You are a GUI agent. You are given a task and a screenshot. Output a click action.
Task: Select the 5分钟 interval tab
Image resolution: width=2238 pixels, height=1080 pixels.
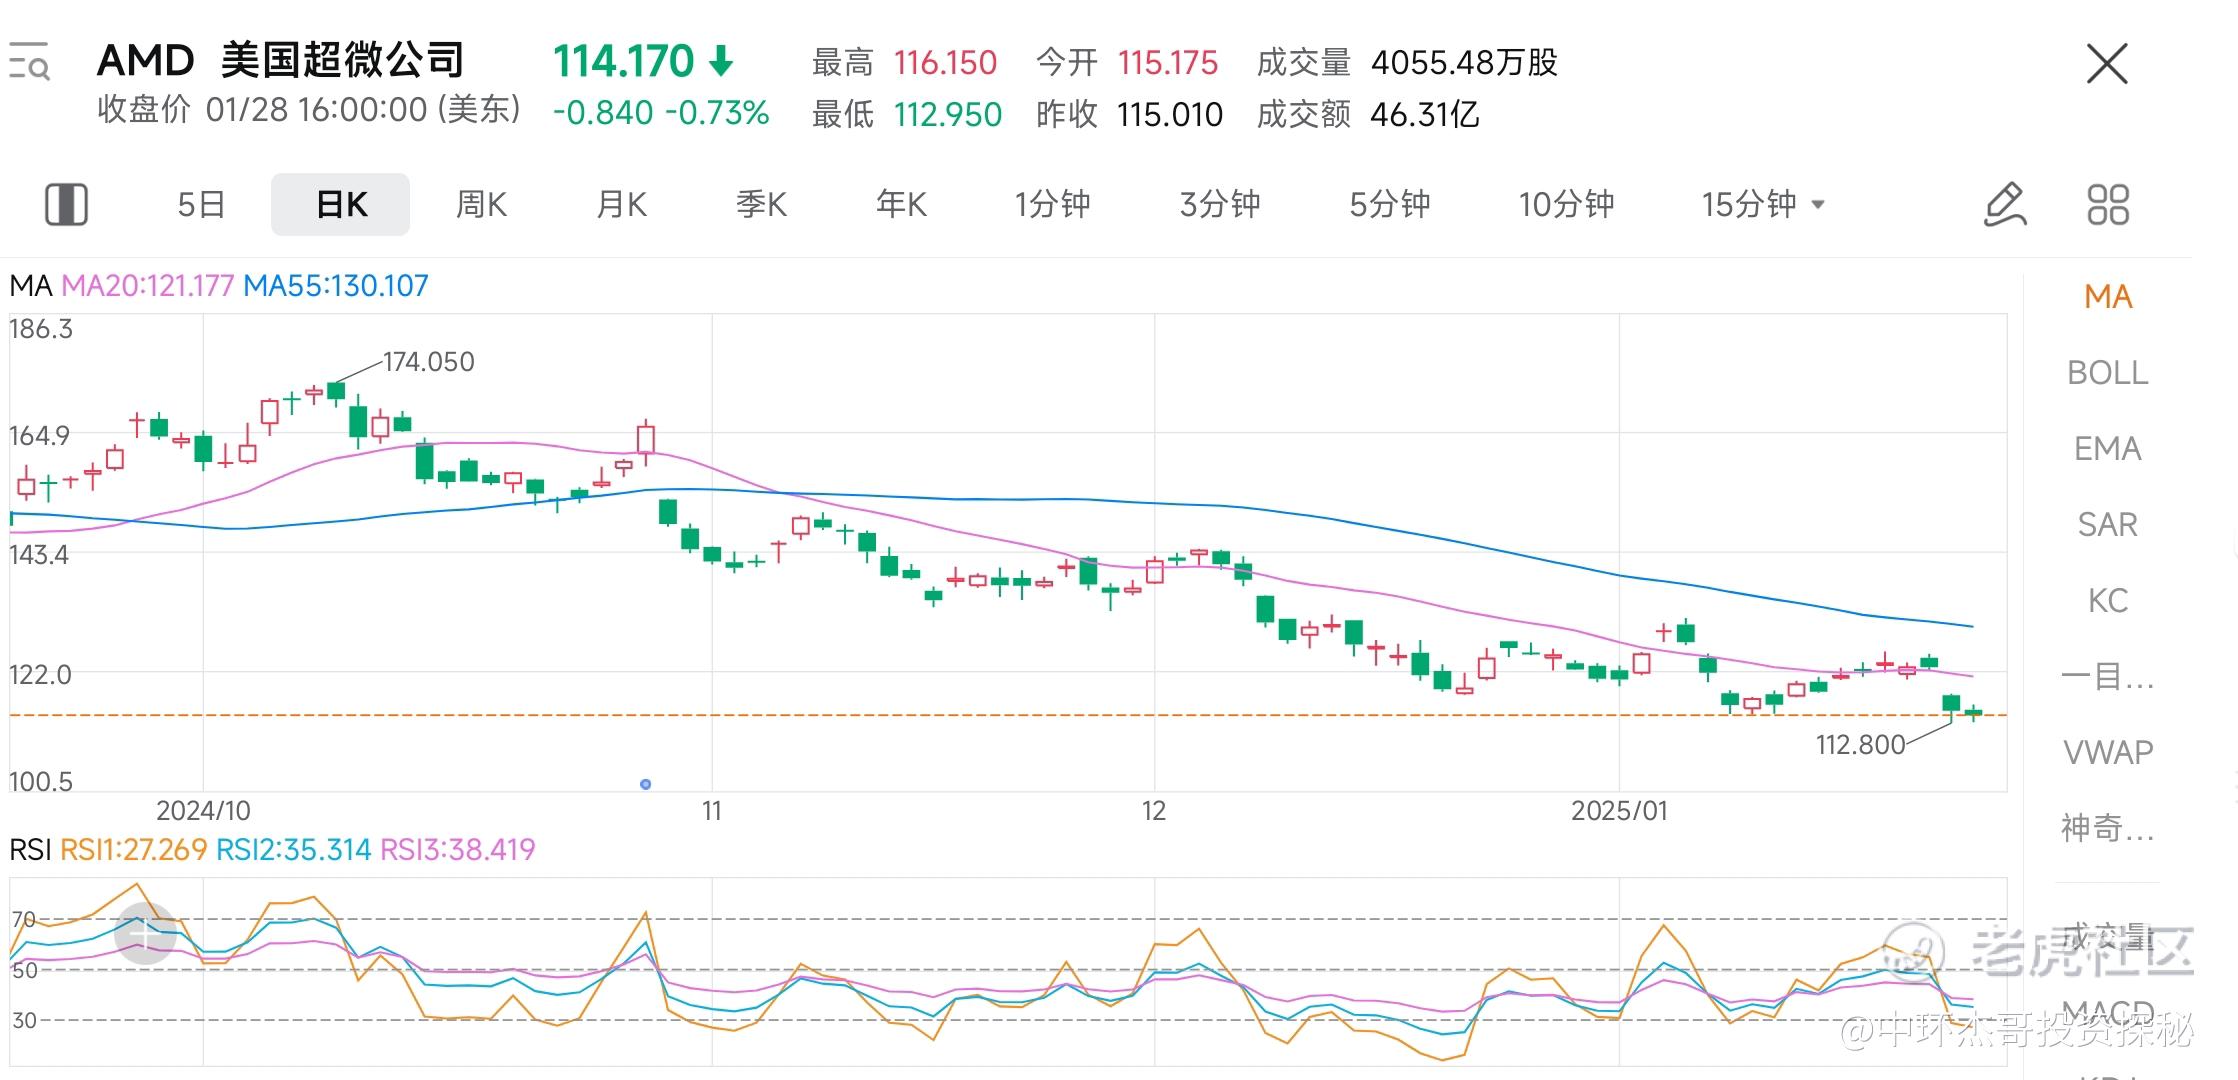pyautogui.click(x=1390, y=204)
